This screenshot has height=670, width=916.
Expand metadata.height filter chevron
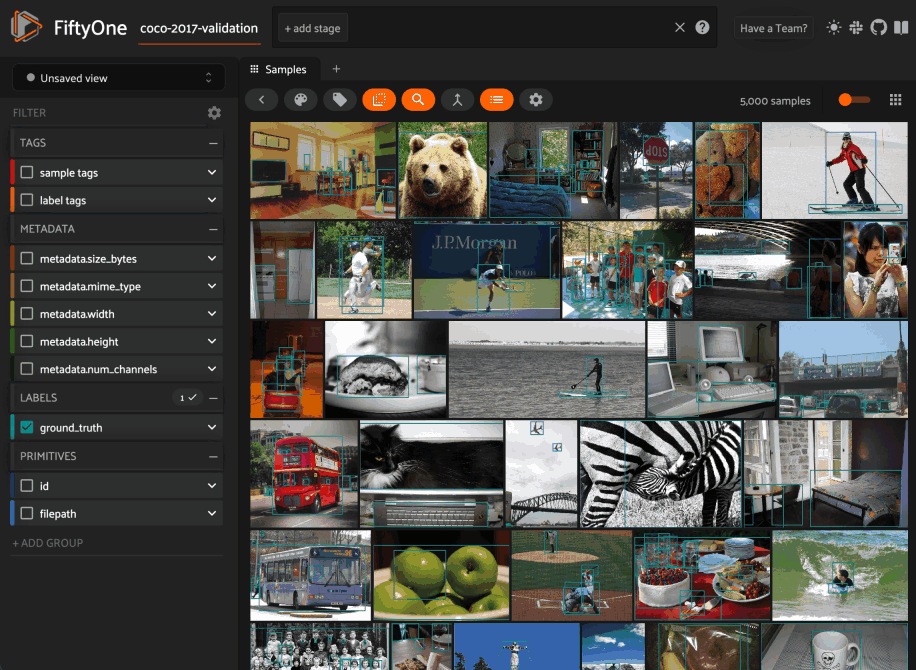[211, 341]
